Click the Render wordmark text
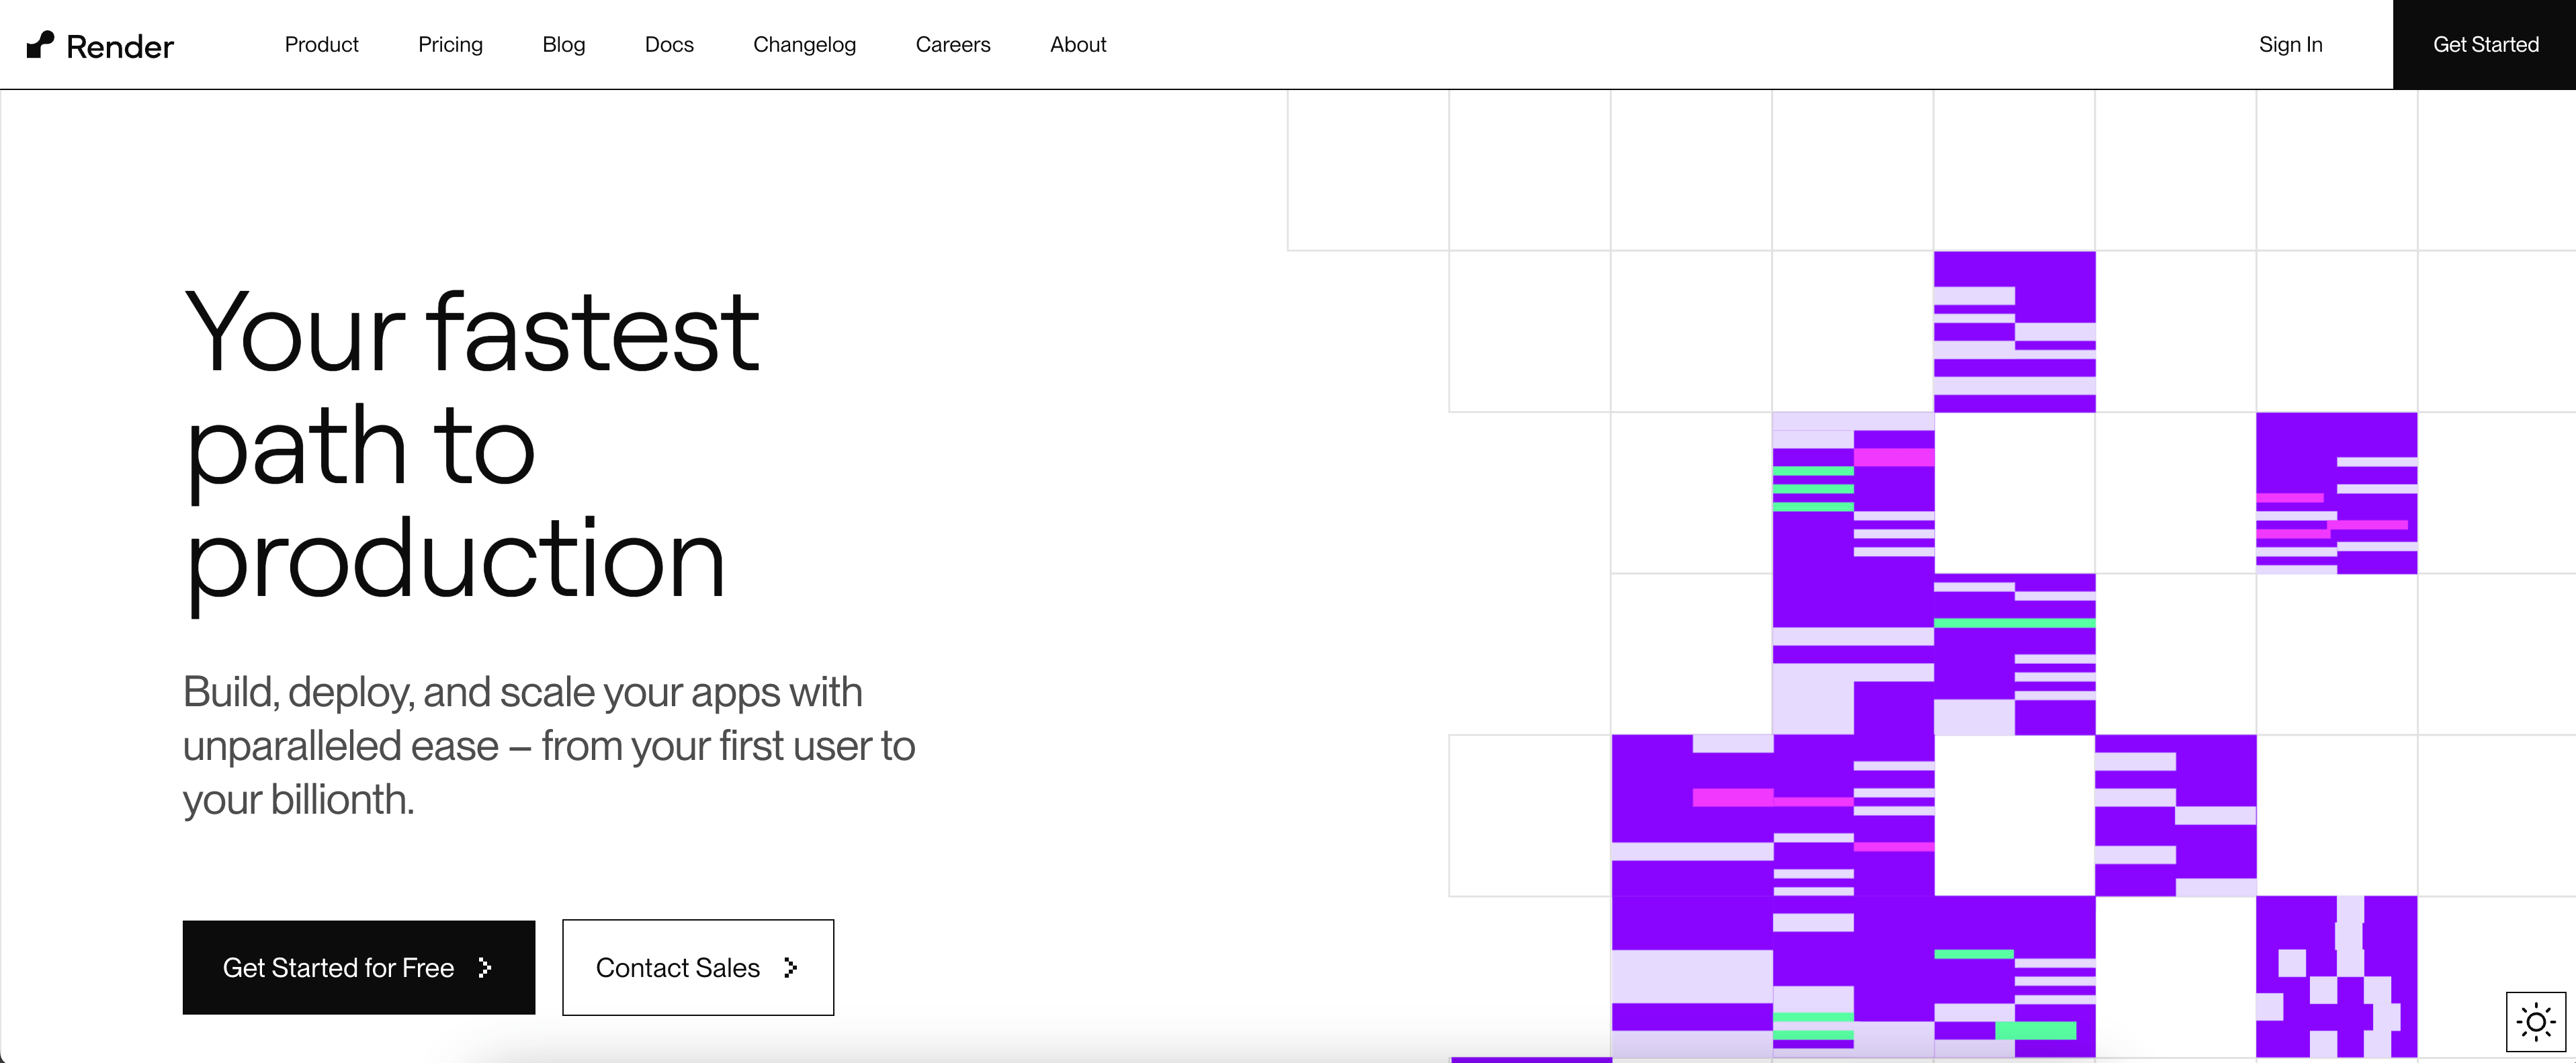This screenshot has width=2576, height=1063. 120,47
